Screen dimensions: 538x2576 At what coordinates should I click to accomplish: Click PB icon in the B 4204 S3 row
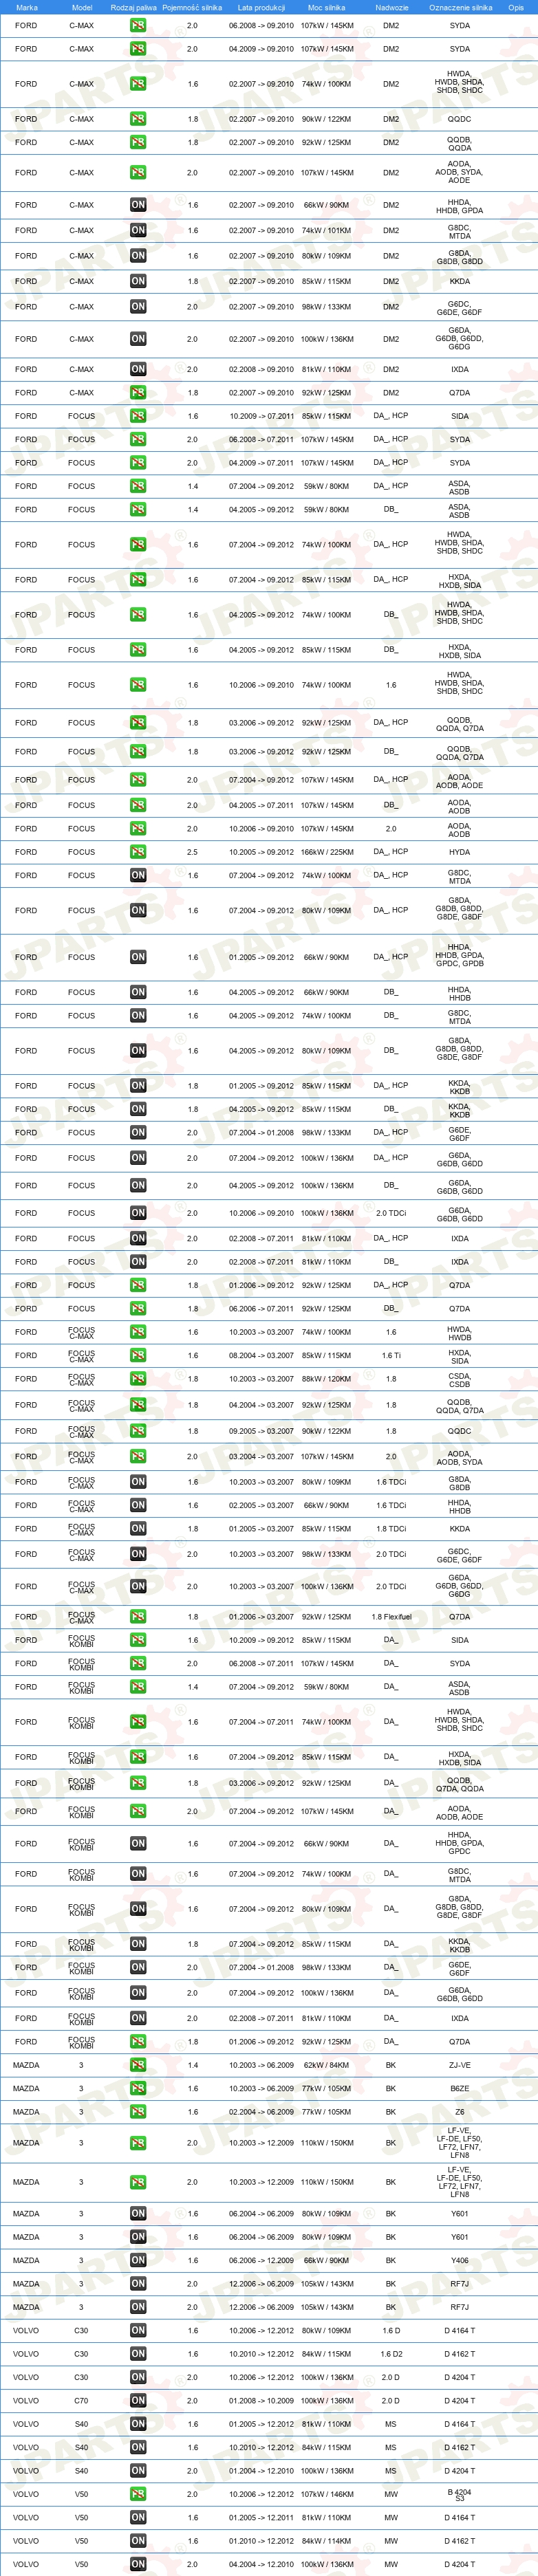click(x=138, y=2494)
